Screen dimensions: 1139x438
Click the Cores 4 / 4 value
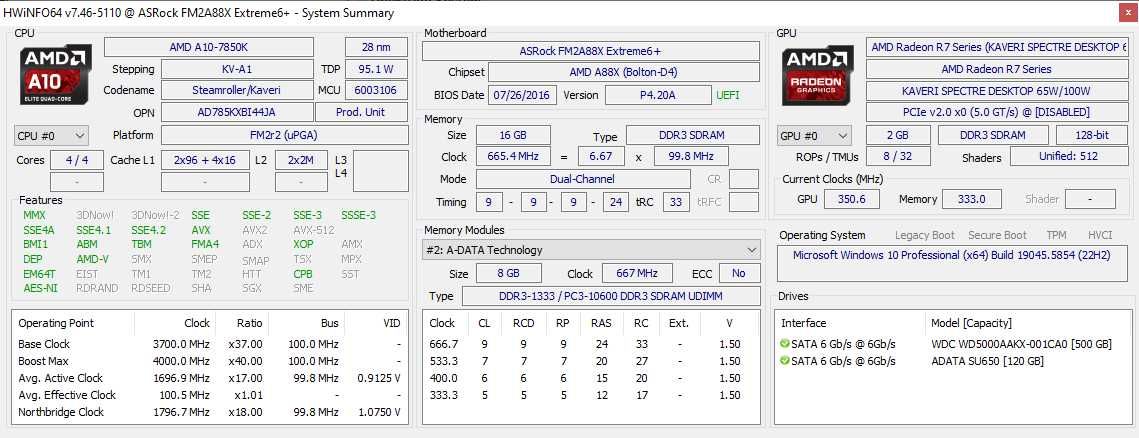point(77,161)
